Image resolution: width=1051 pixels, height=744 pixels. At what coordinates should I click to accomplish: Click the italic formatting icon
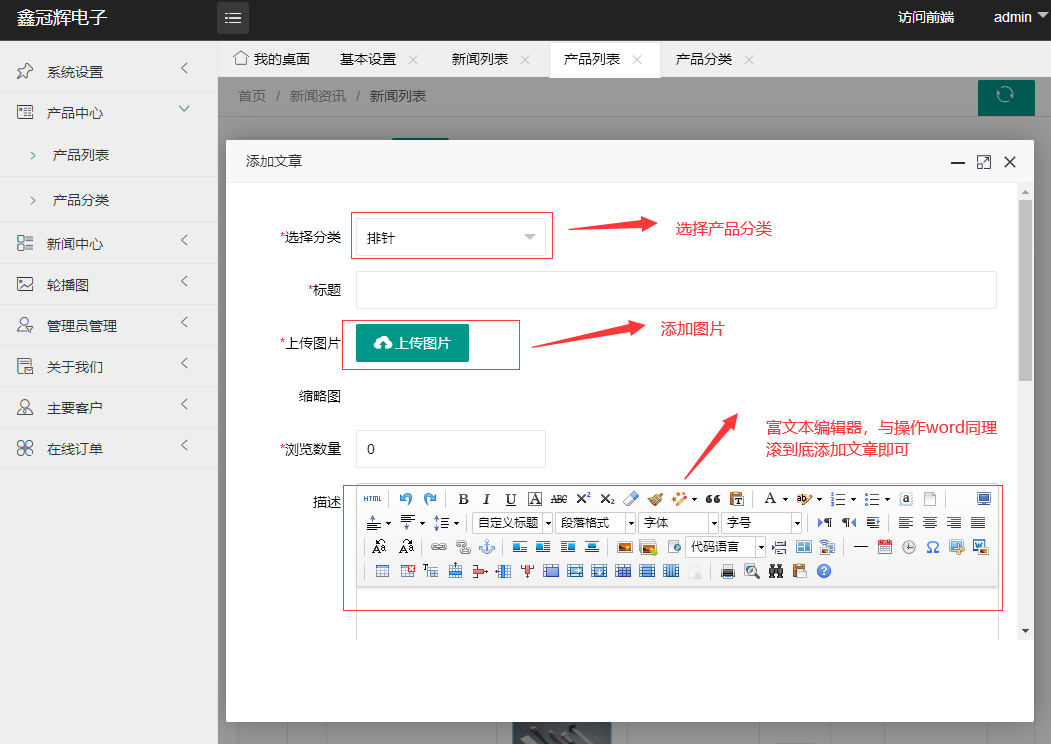pyautogui.click(x=487, y=499)
